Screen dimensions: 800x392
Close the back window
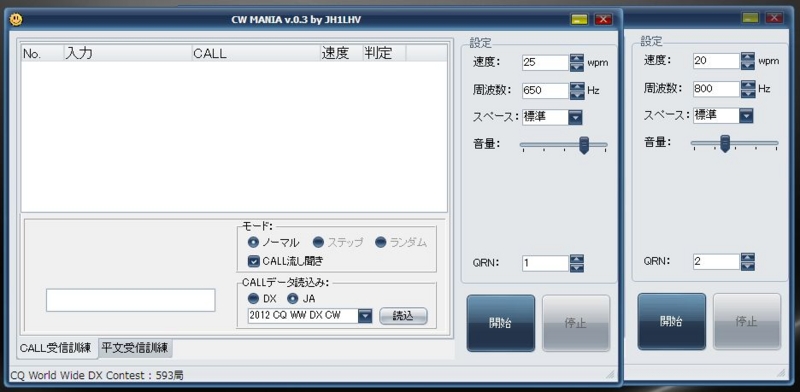[774, 18]
